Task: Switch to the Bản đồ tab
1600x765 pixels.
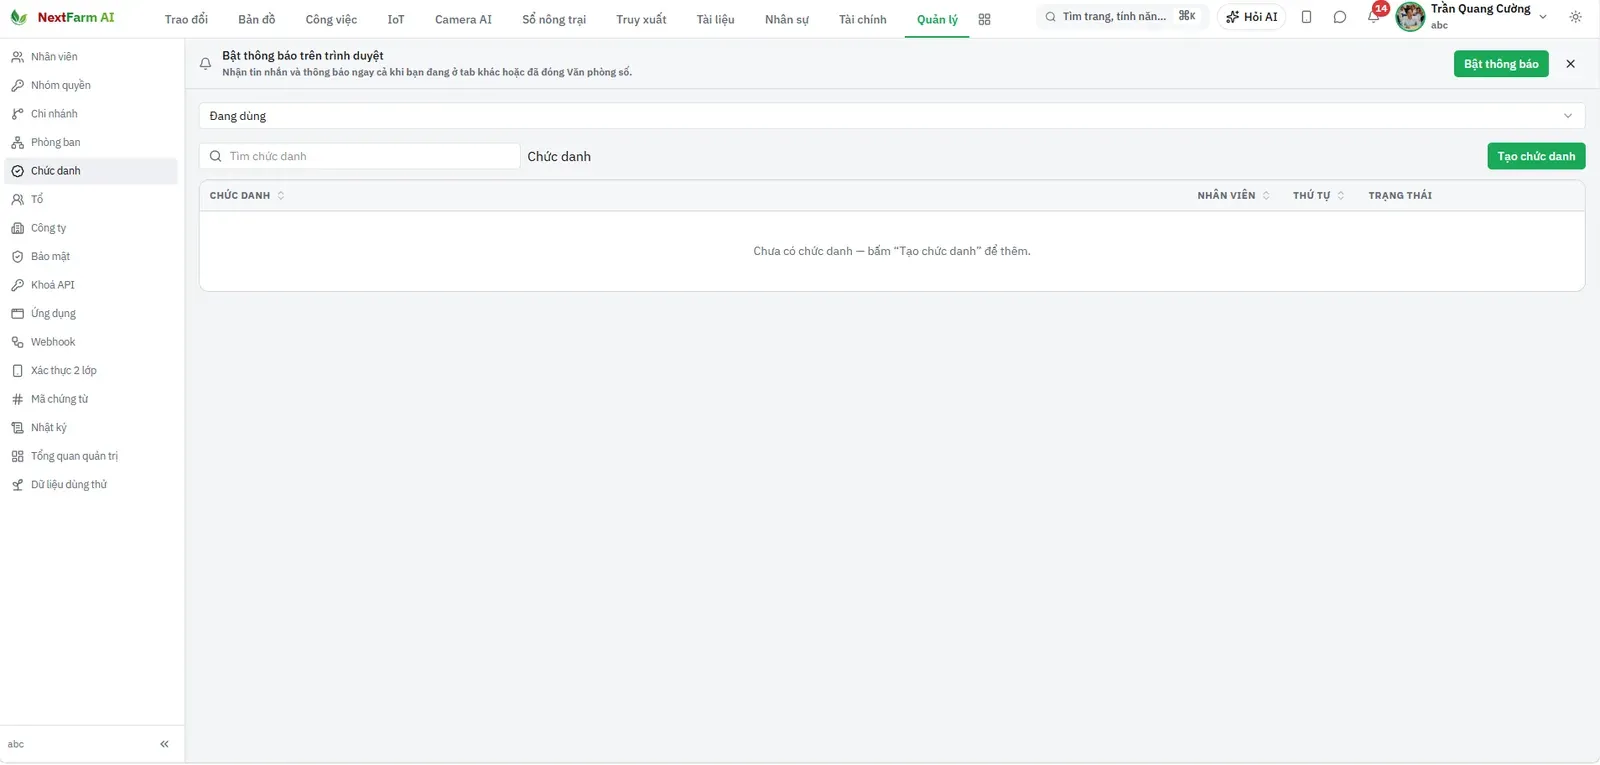Action: click(257, 20)
